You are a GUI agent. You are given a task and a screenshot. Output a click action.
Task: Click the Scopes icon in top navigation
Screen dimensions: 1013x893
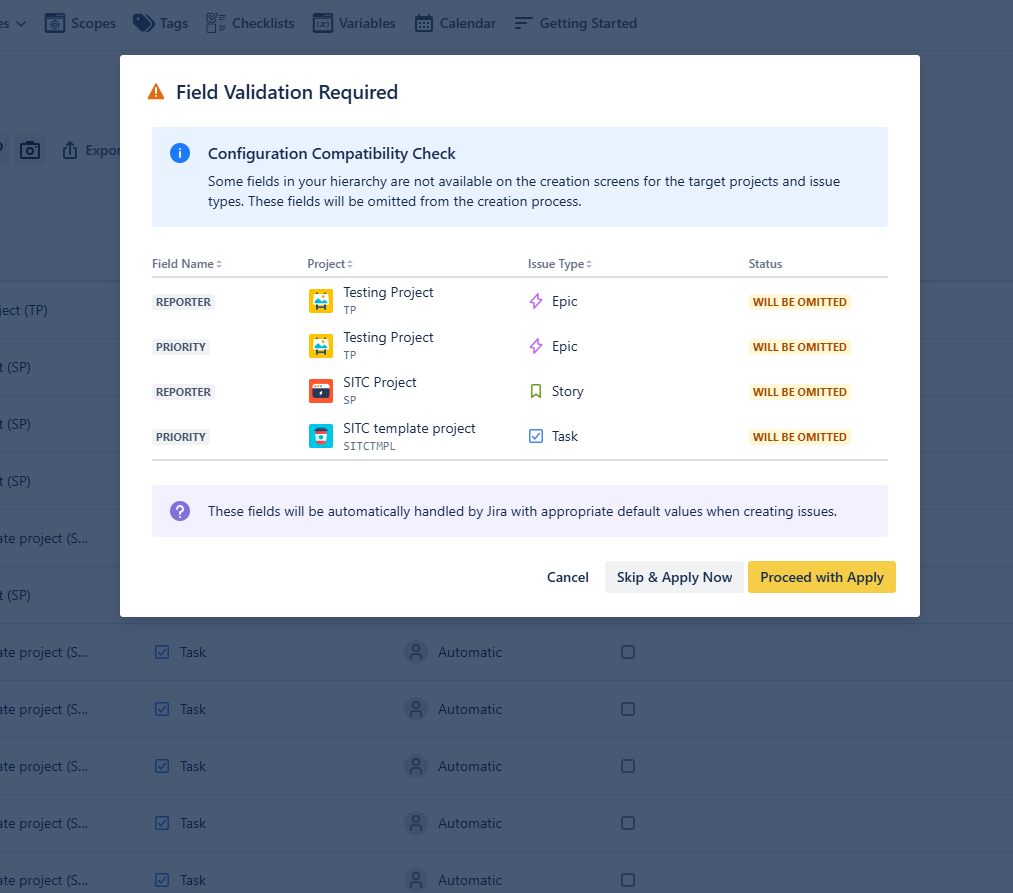55,23
